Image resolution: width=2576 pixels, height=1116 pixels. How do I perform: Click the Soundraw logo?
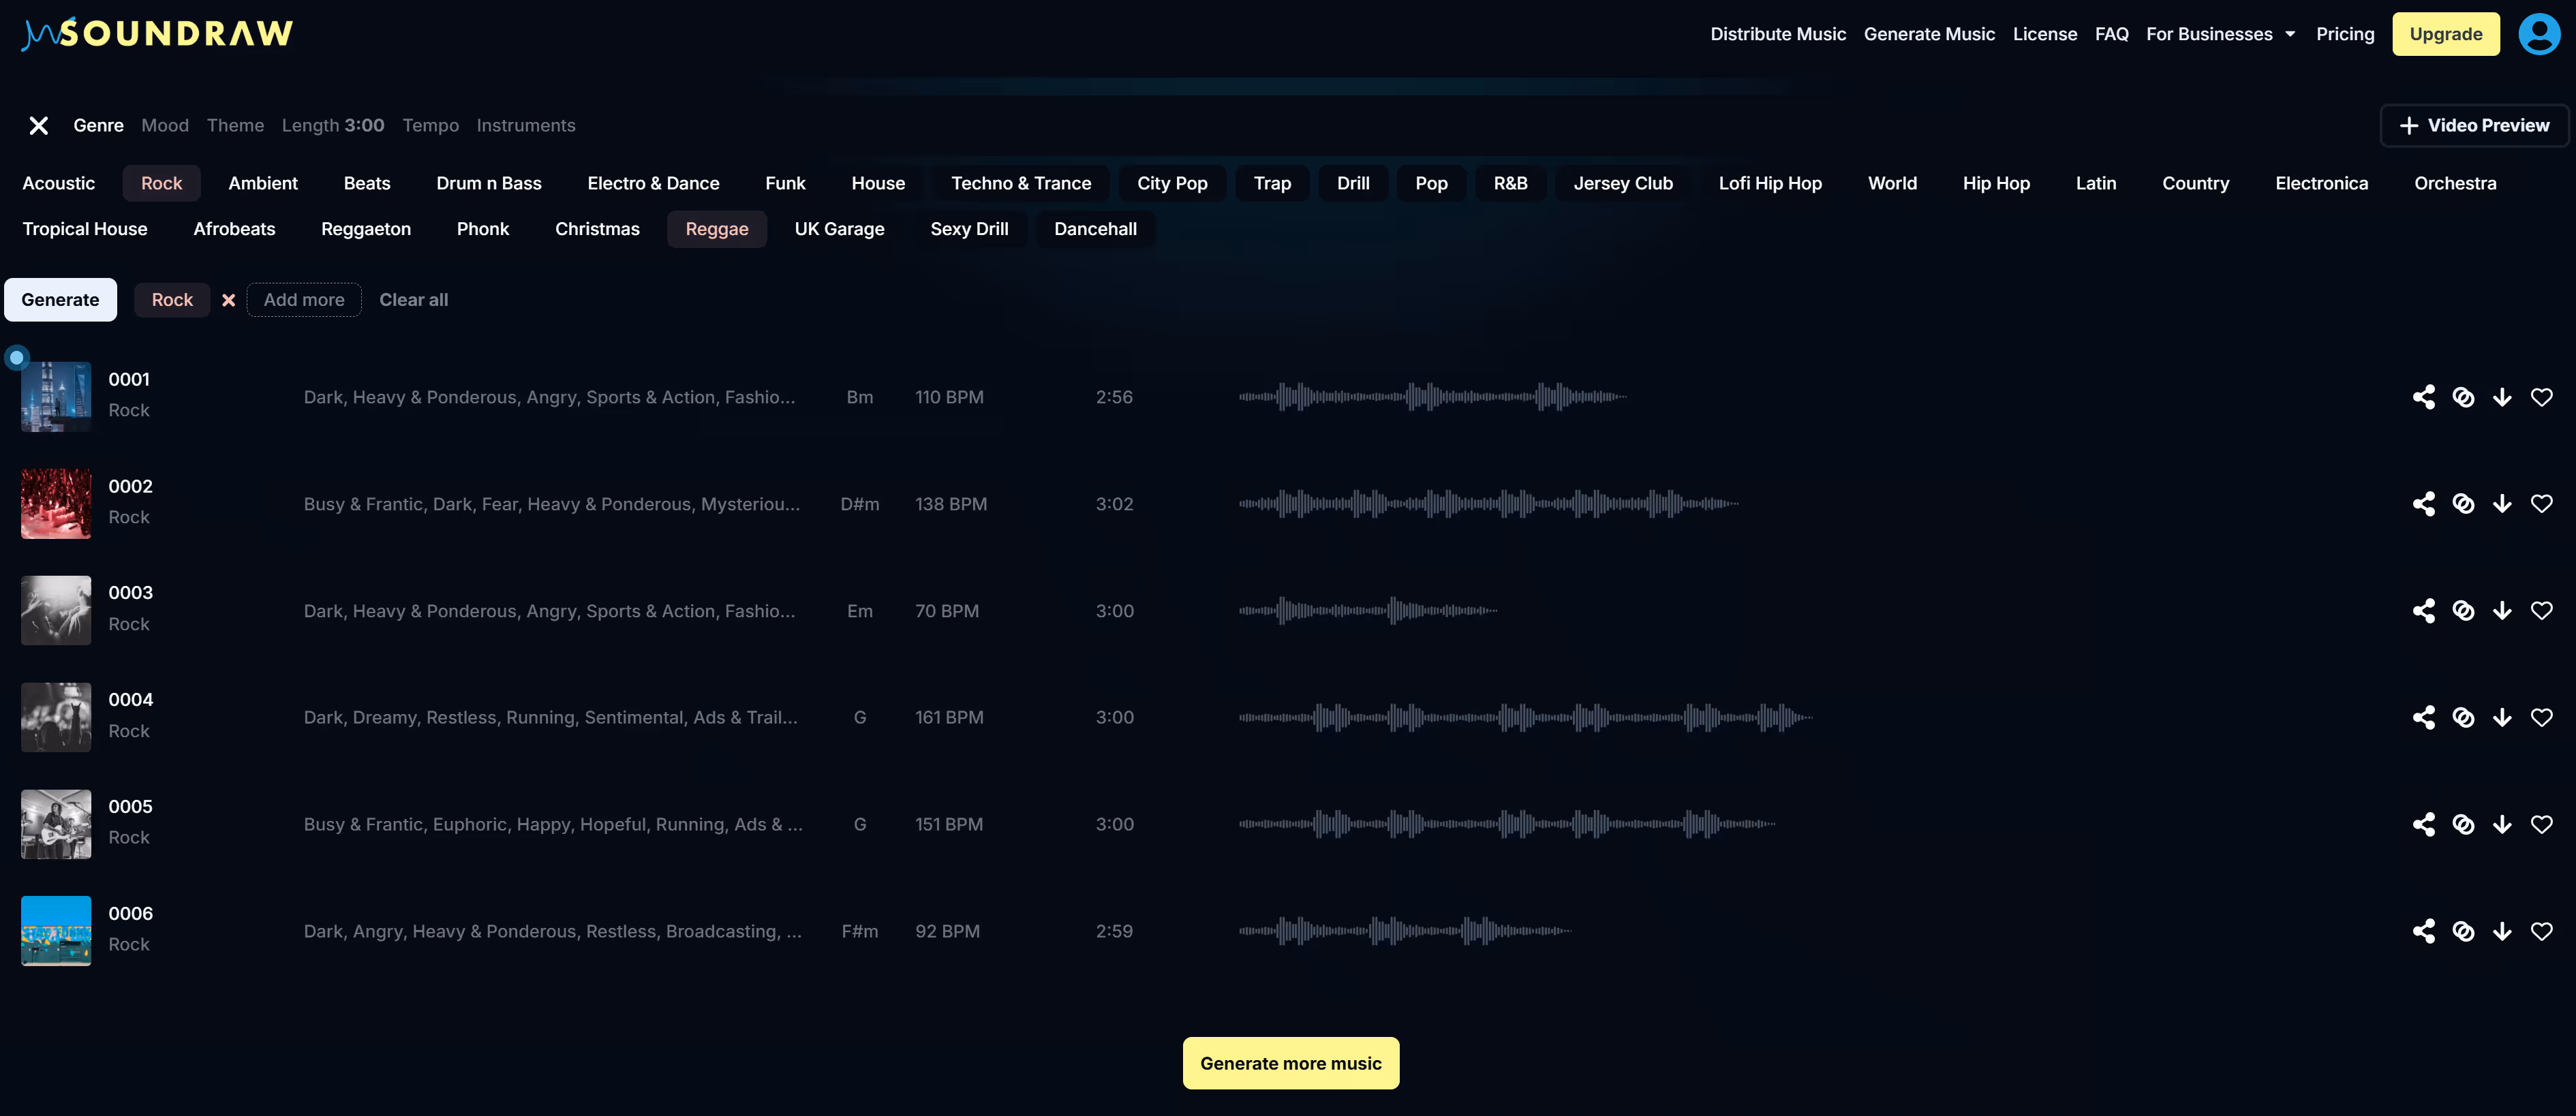pyautogui.click(x=157, y=34)
